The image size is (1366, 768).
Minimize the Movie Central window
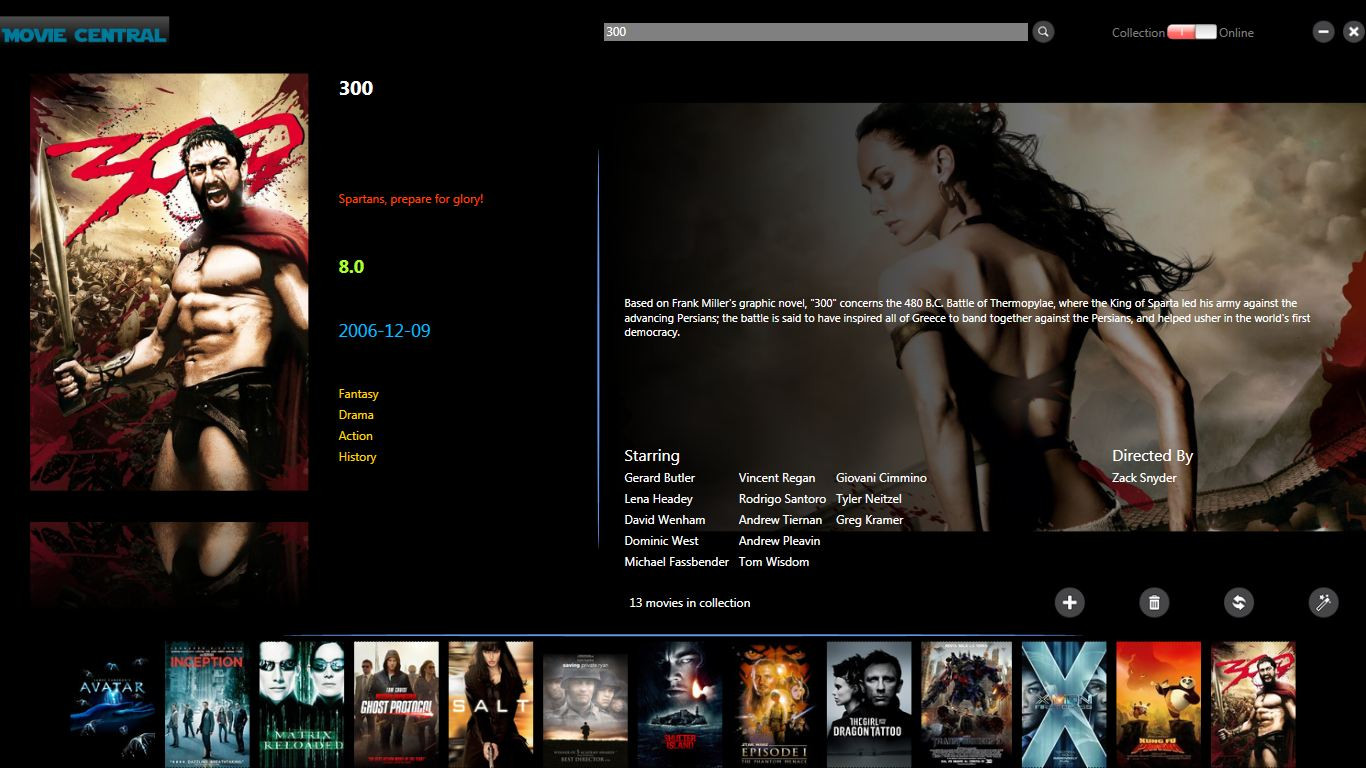[x=1323, y=32]
